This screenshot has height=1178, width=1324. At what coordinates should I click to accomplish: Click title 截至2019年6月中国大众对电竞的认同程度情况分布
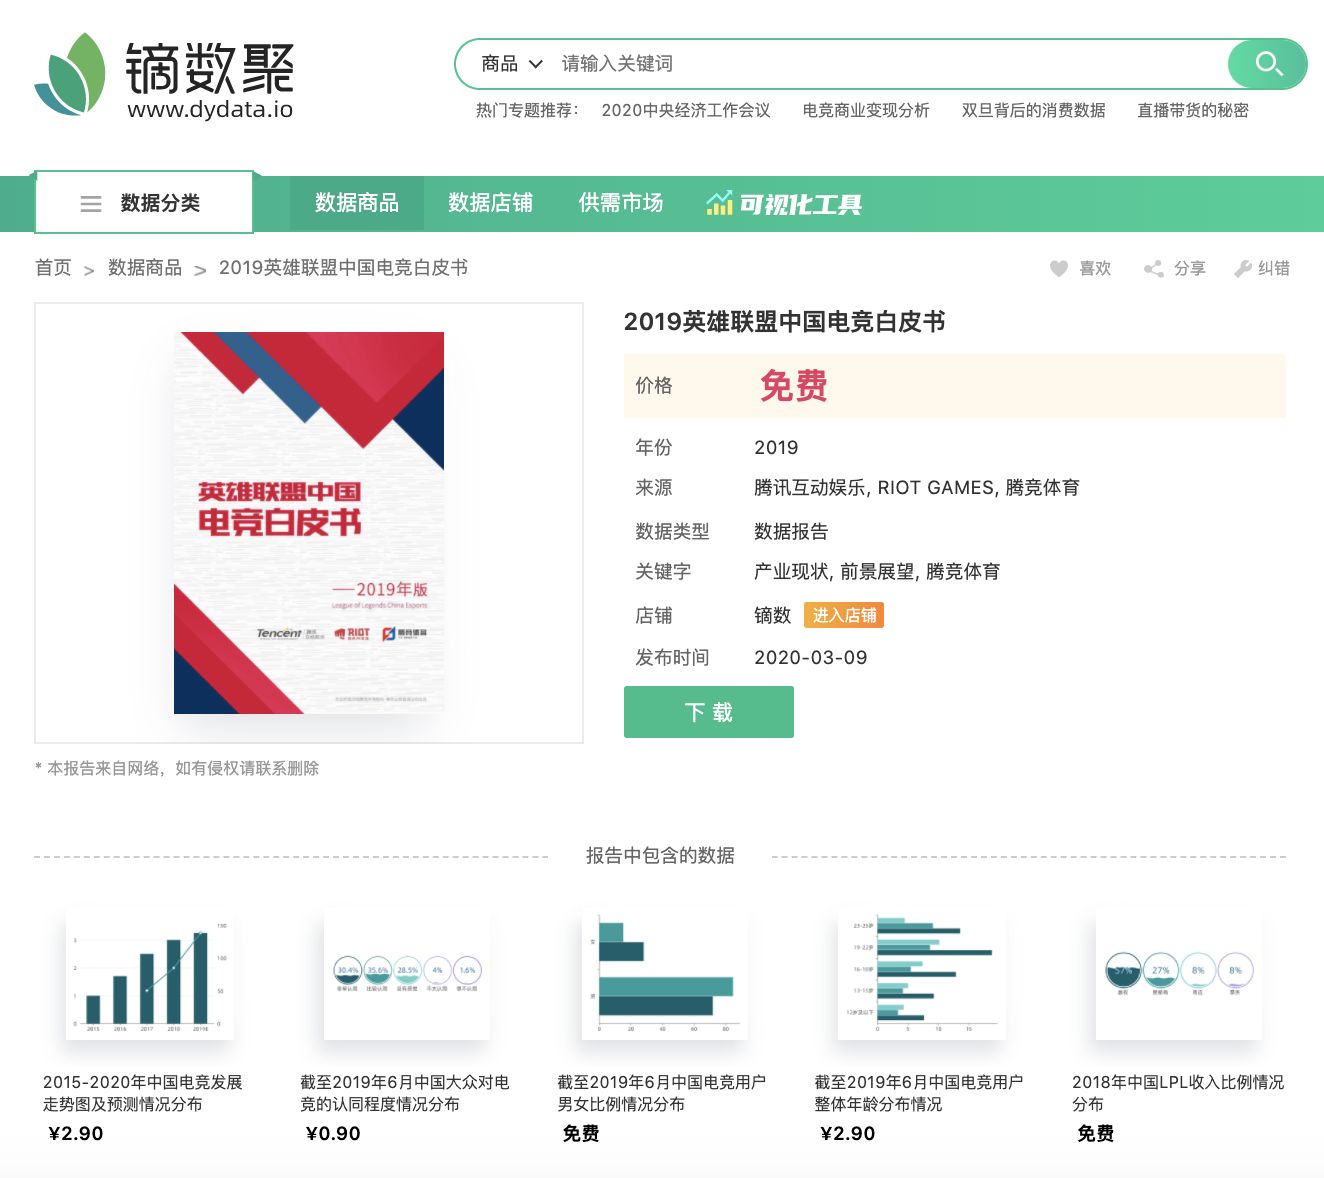point(405,1093)
